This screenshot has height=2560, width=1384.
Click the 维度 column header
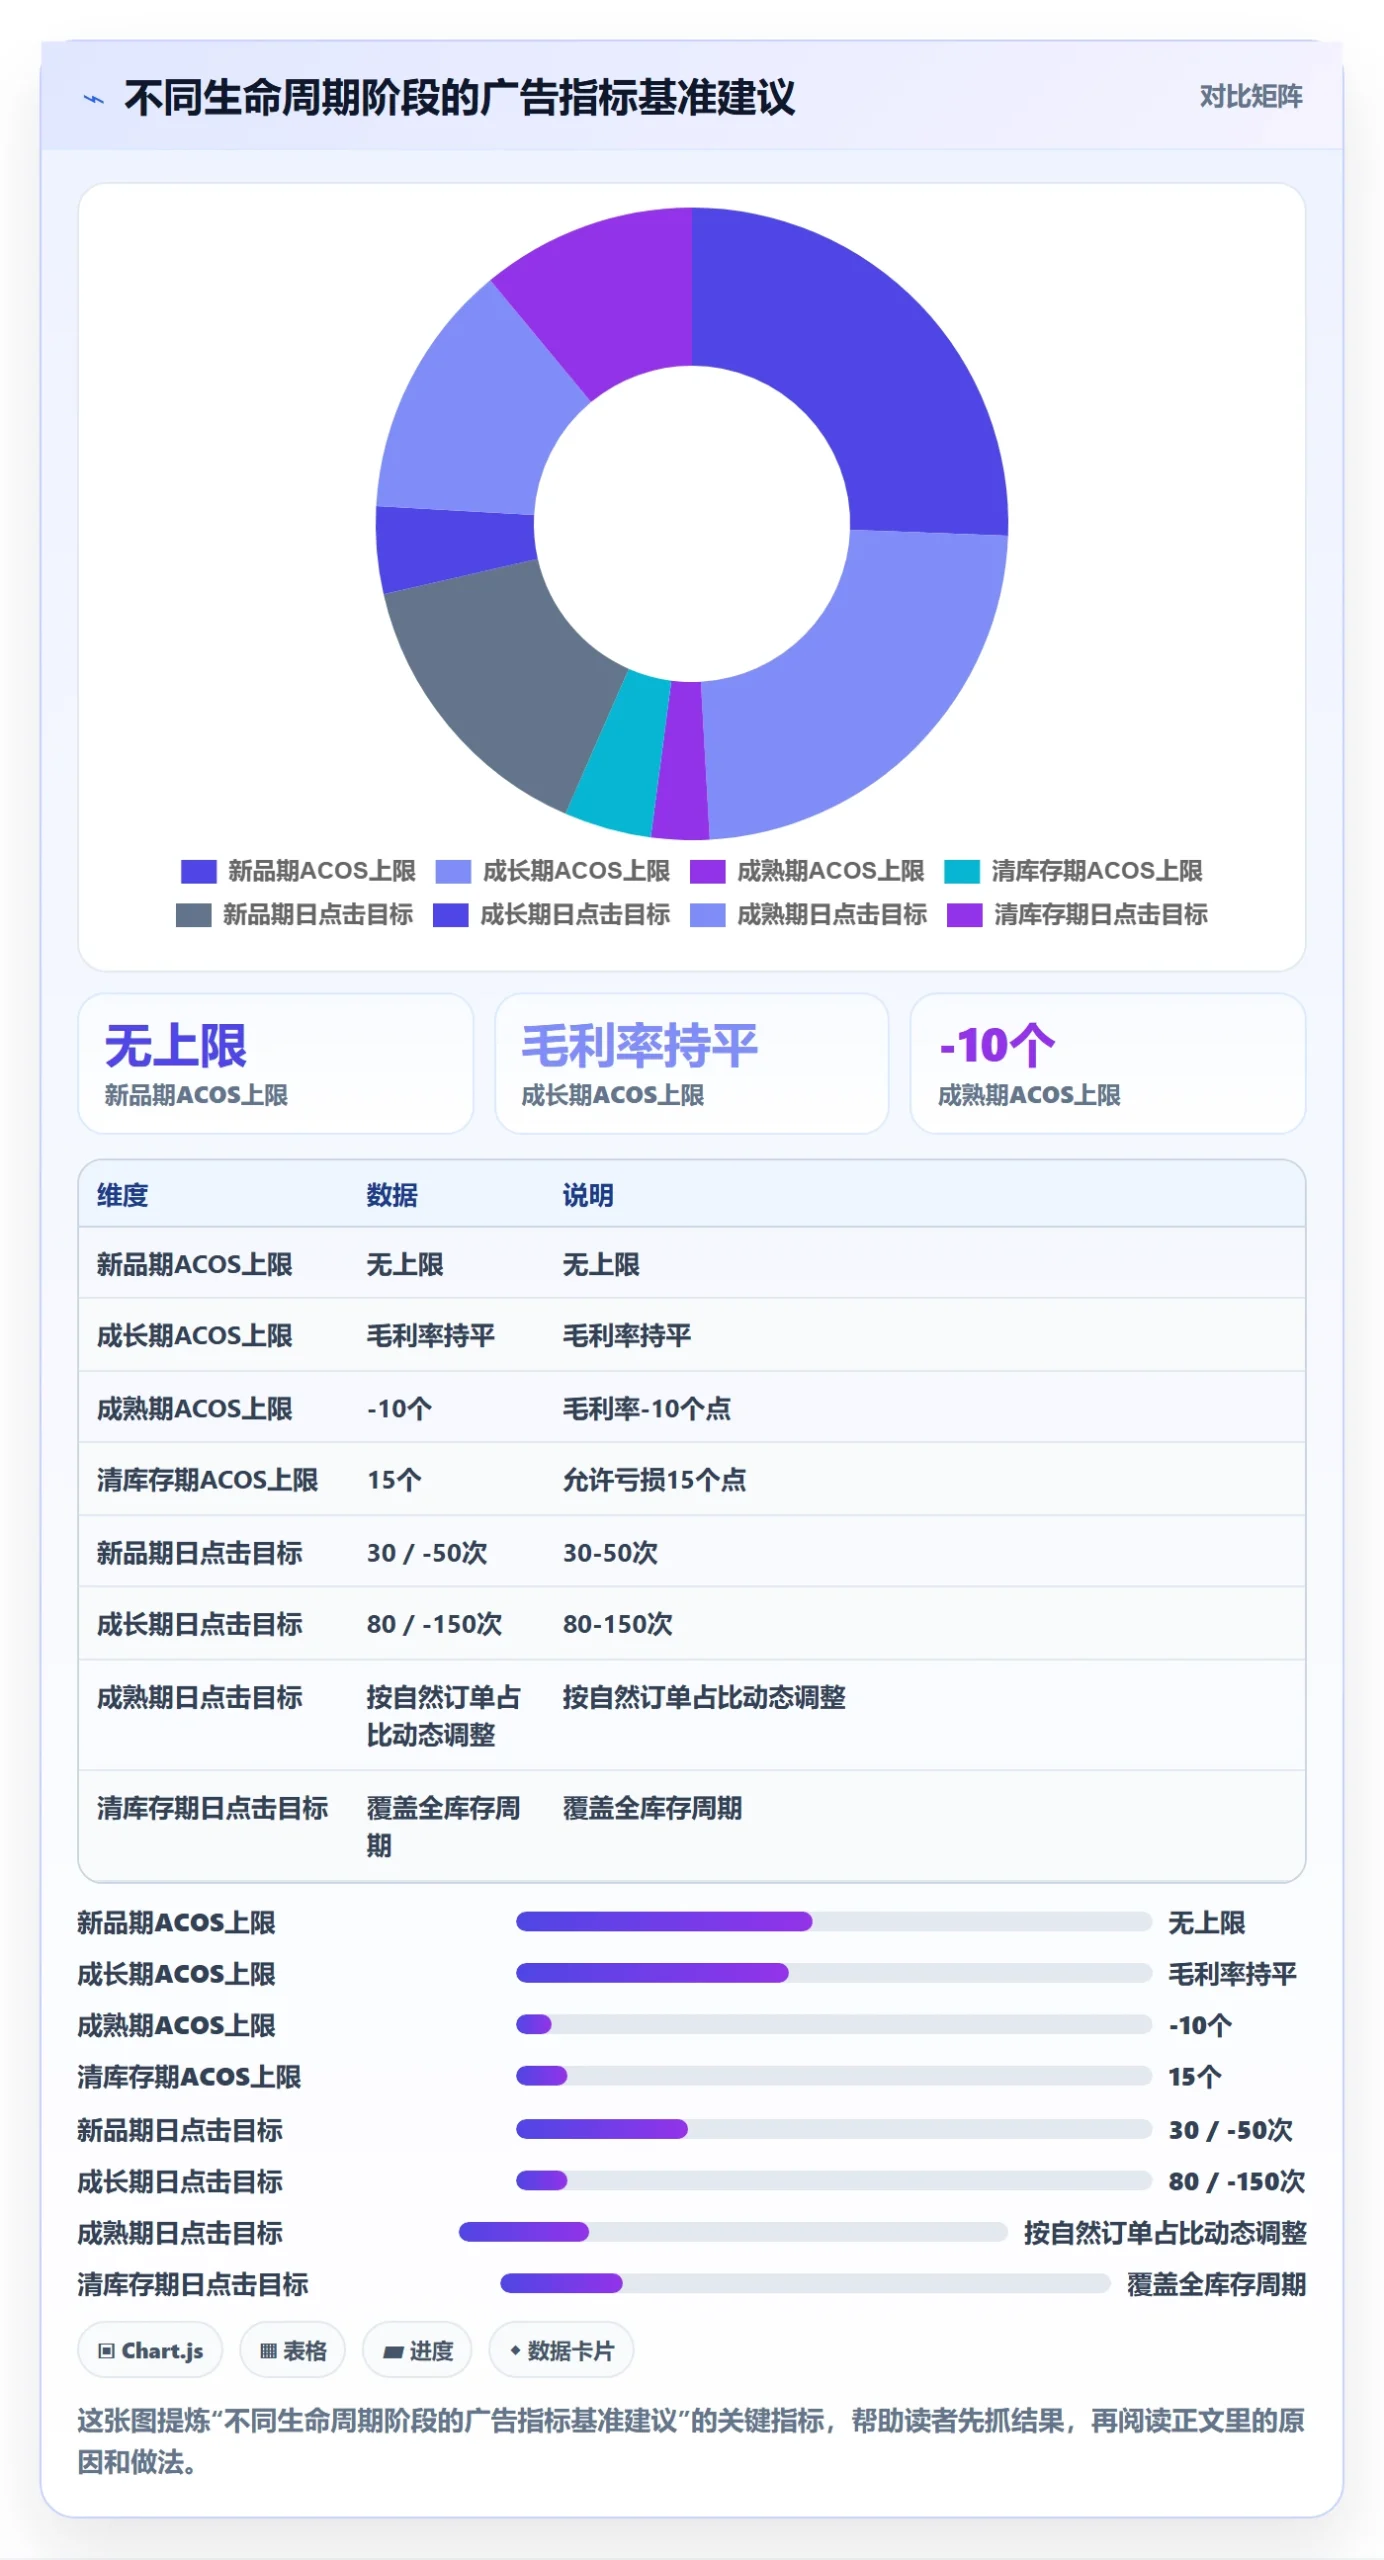[123, 1195]
